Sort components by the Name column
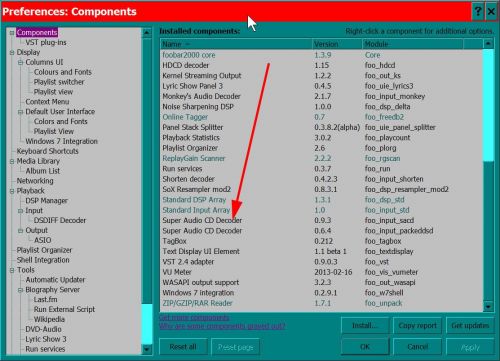Screen dimensions: 500x361 coord(236,44)
